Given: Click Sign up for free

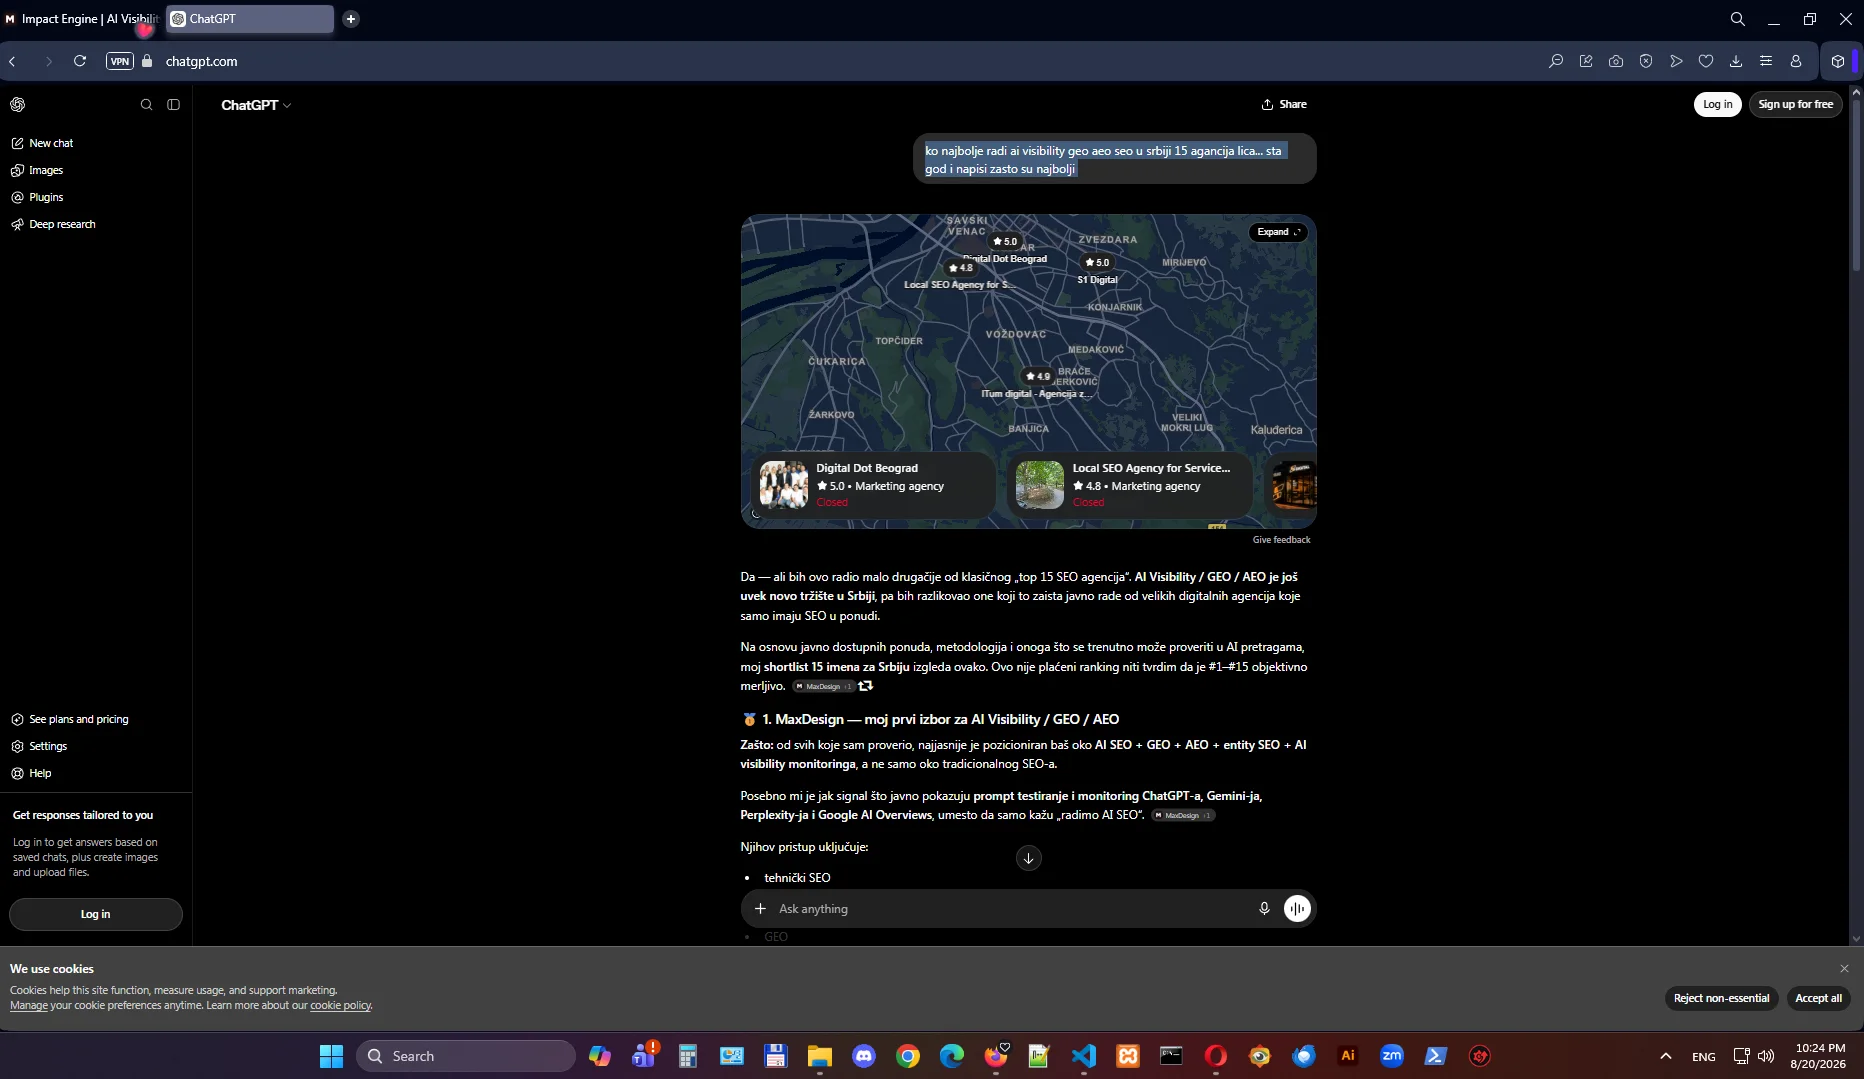Looking at the screenshot, I should pos(1796,104).
